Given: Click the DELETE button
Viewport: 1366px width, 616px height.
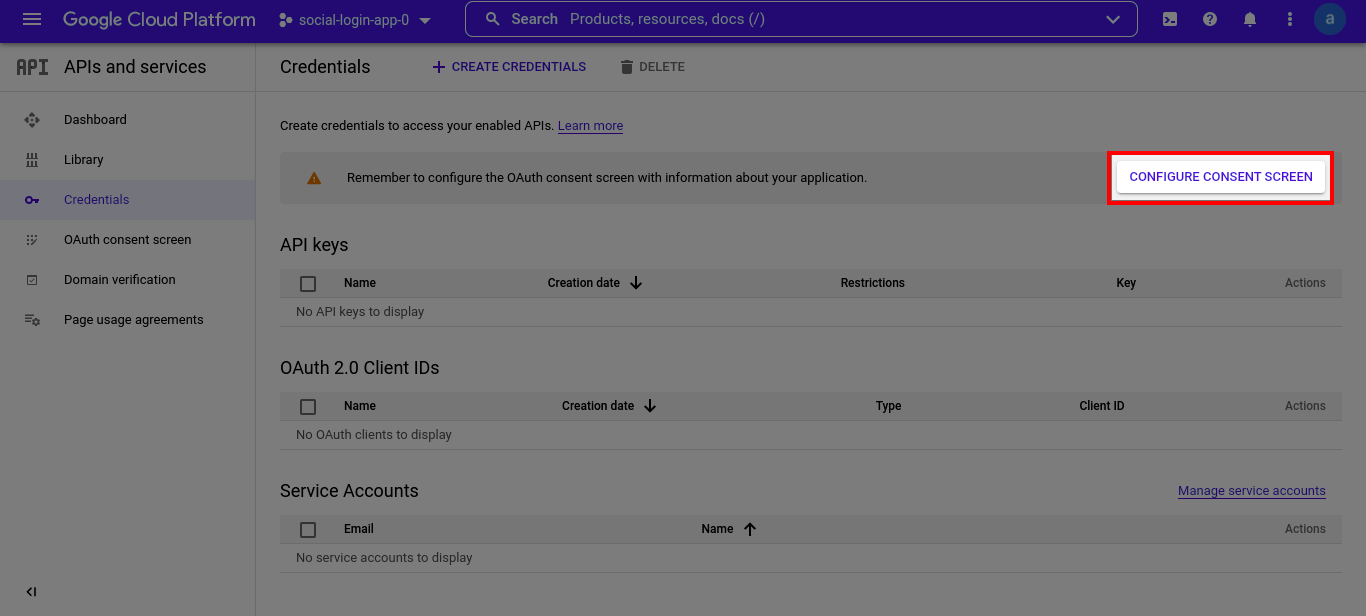Looking at the screenshot, I should pyautogui.click(x=652, y=67).
